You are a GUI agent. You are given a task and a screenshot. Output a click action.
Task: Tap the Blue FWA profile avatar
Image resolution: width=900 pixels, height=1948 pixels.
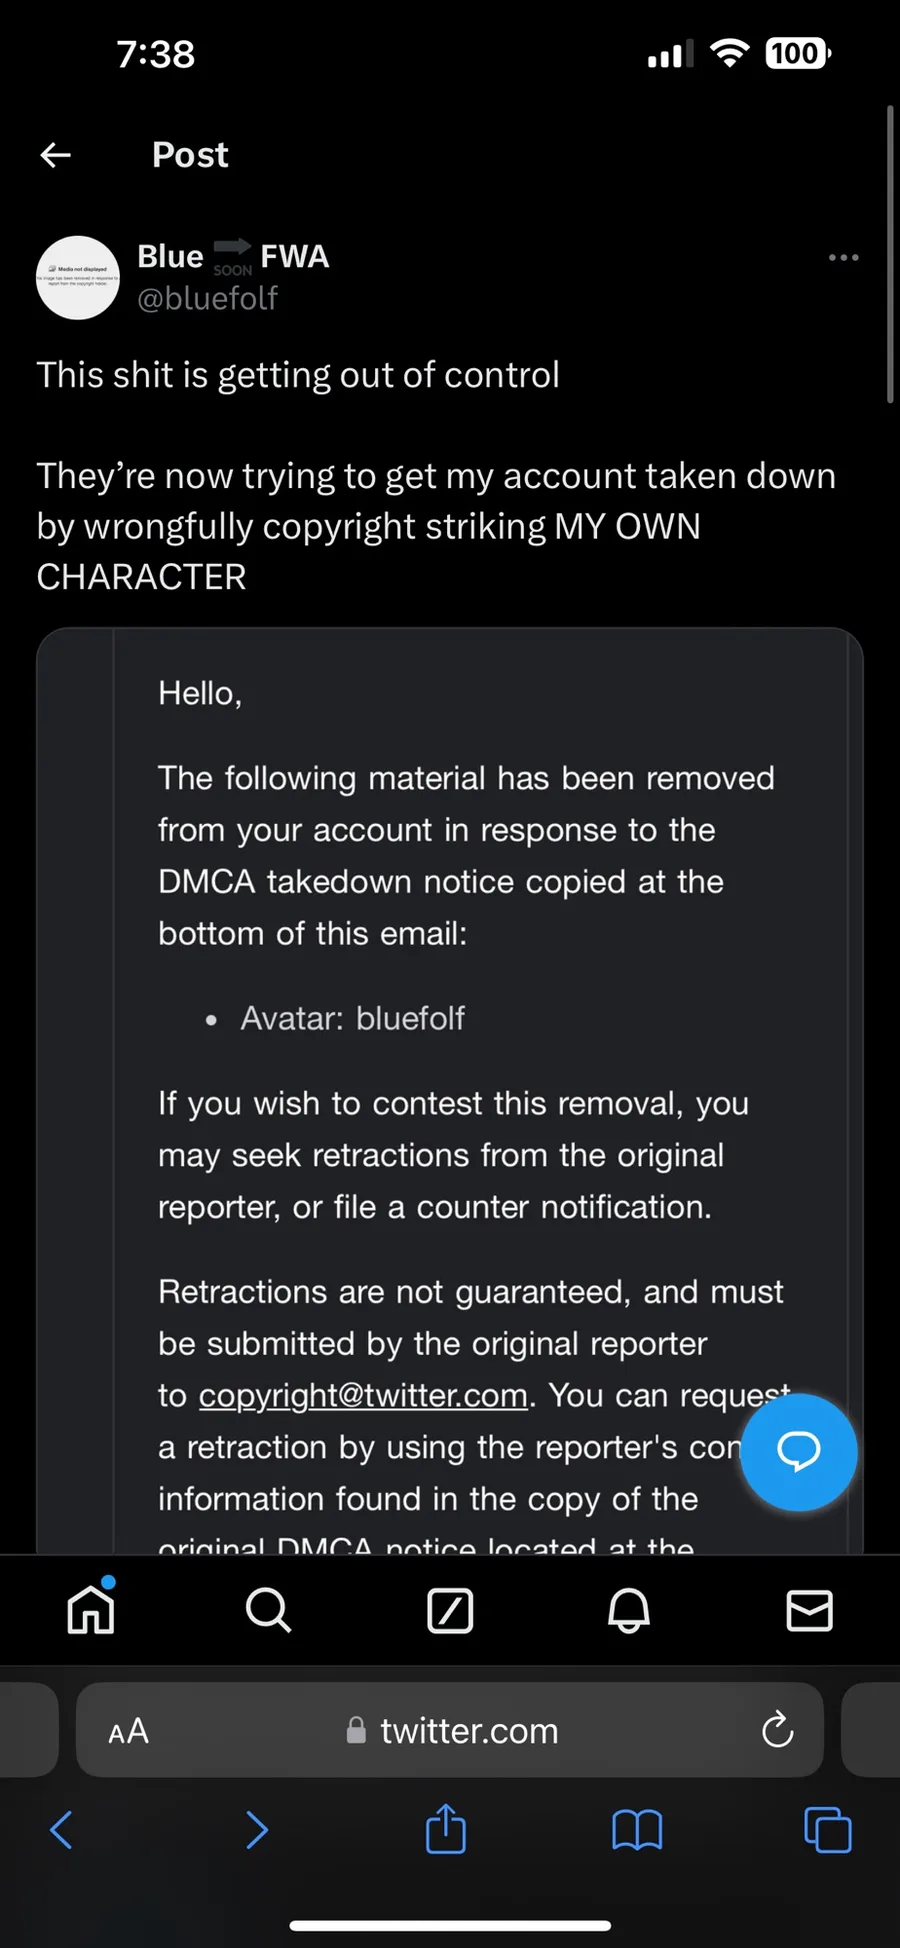coord(78,278)
